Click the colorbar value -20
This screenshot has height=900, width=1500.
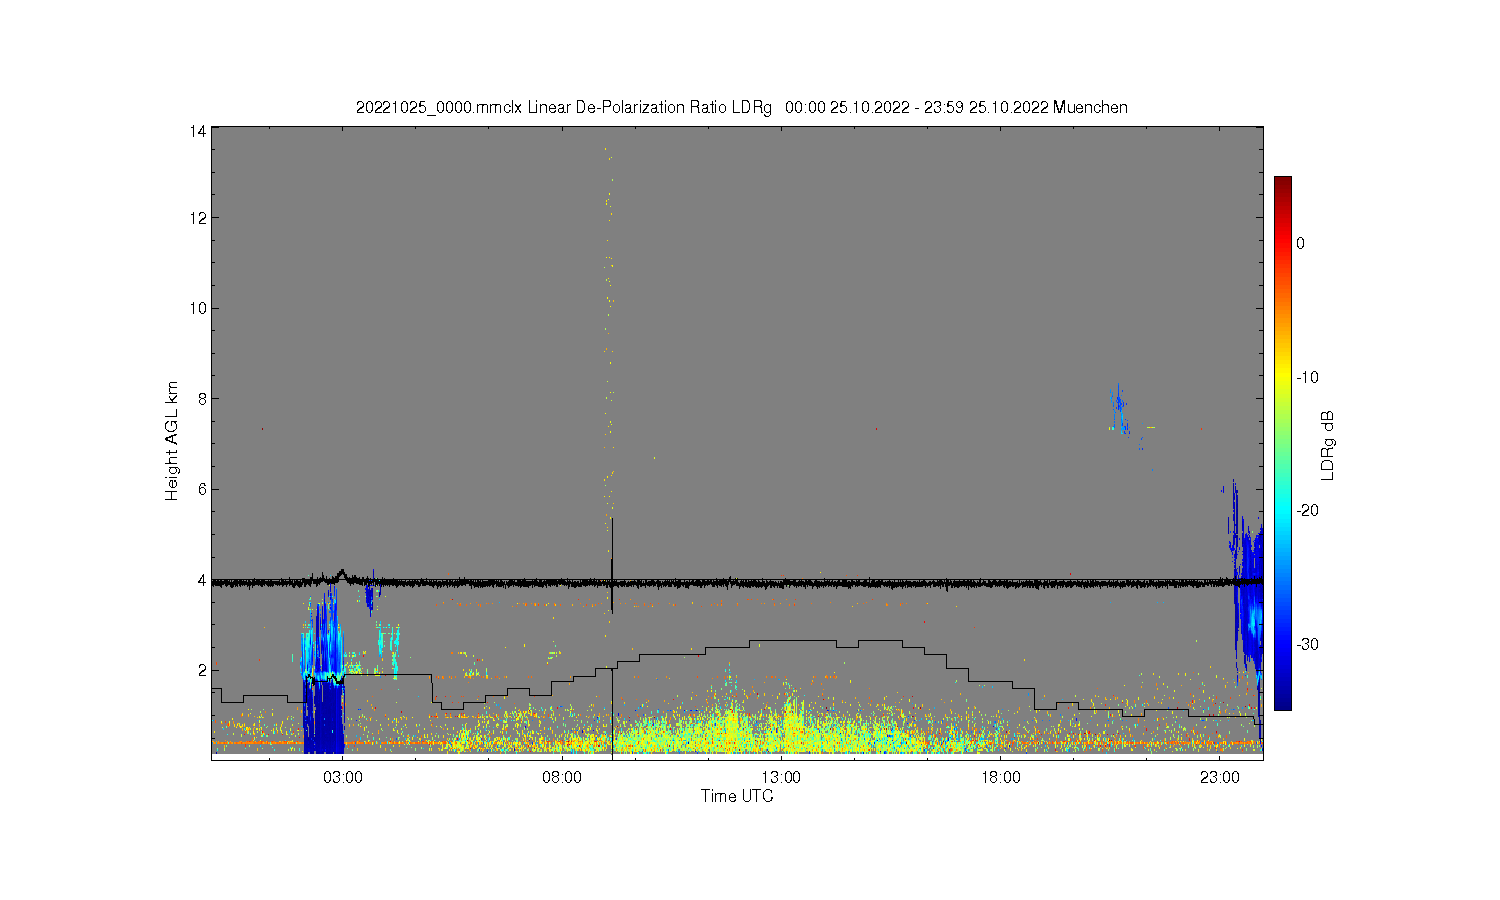1307,510
